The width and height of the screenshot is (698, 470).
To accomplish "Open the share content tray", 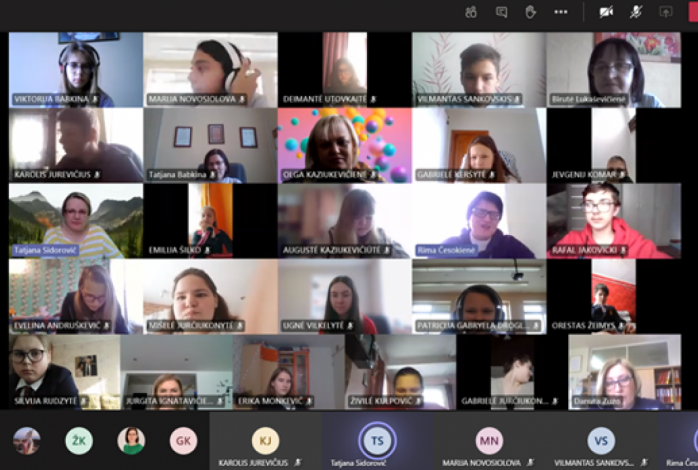I will [666, 12].
